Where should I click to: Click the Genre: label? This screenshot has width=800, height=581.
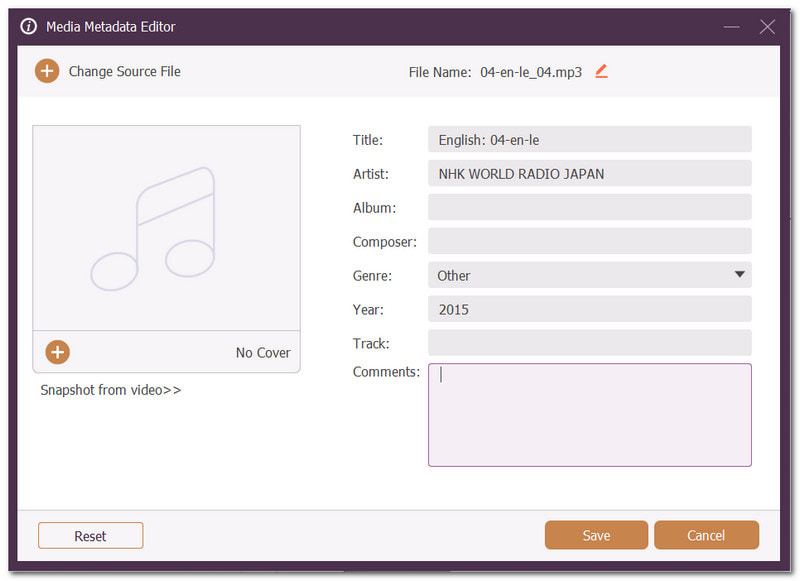[372, 276]
